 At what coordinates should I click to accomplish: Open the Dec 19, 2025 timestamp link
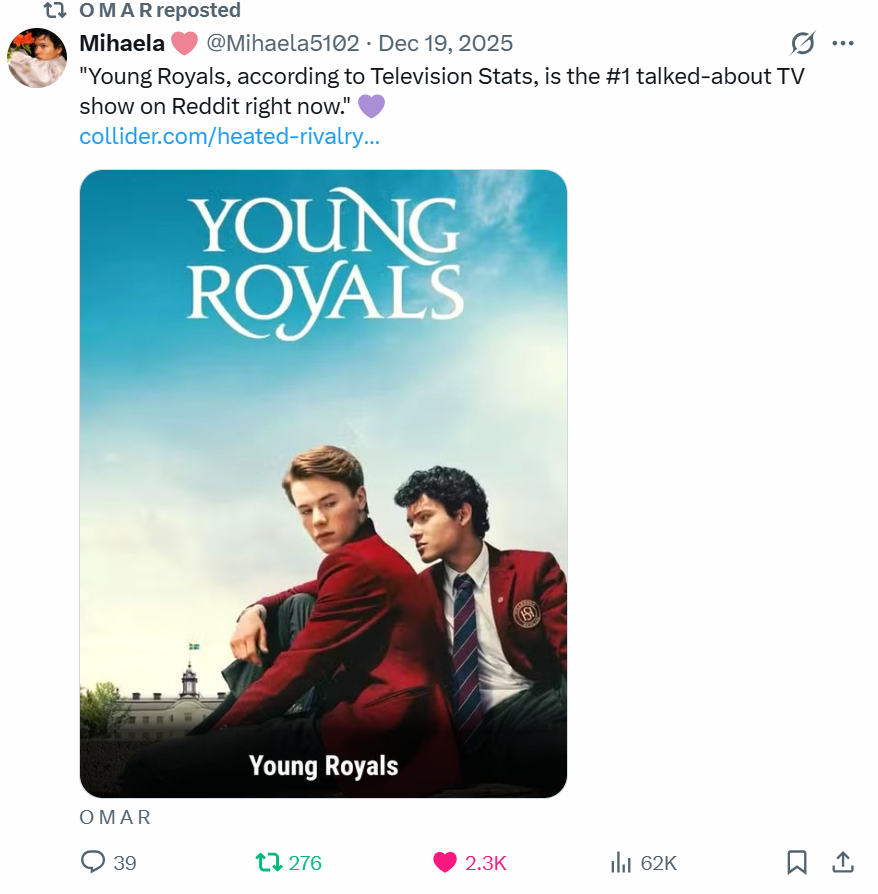pyautogui.click(x=446, y=43)
